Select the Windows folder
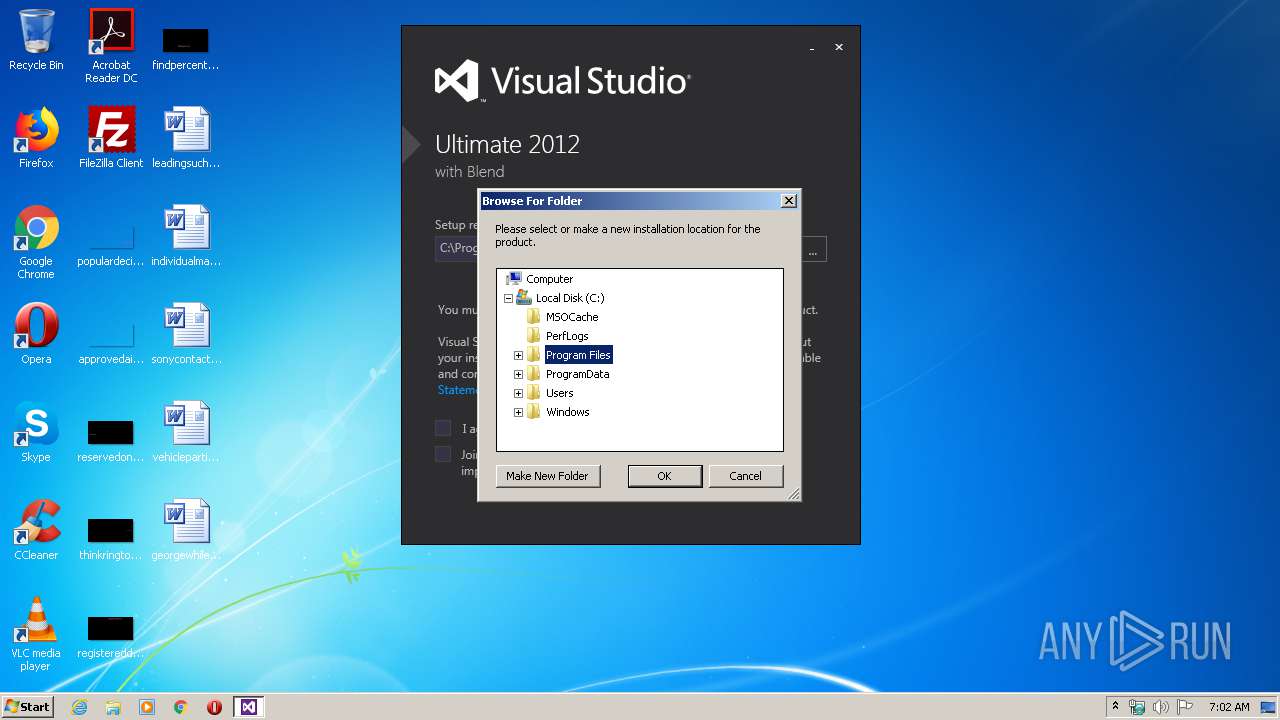 [567, 412]
